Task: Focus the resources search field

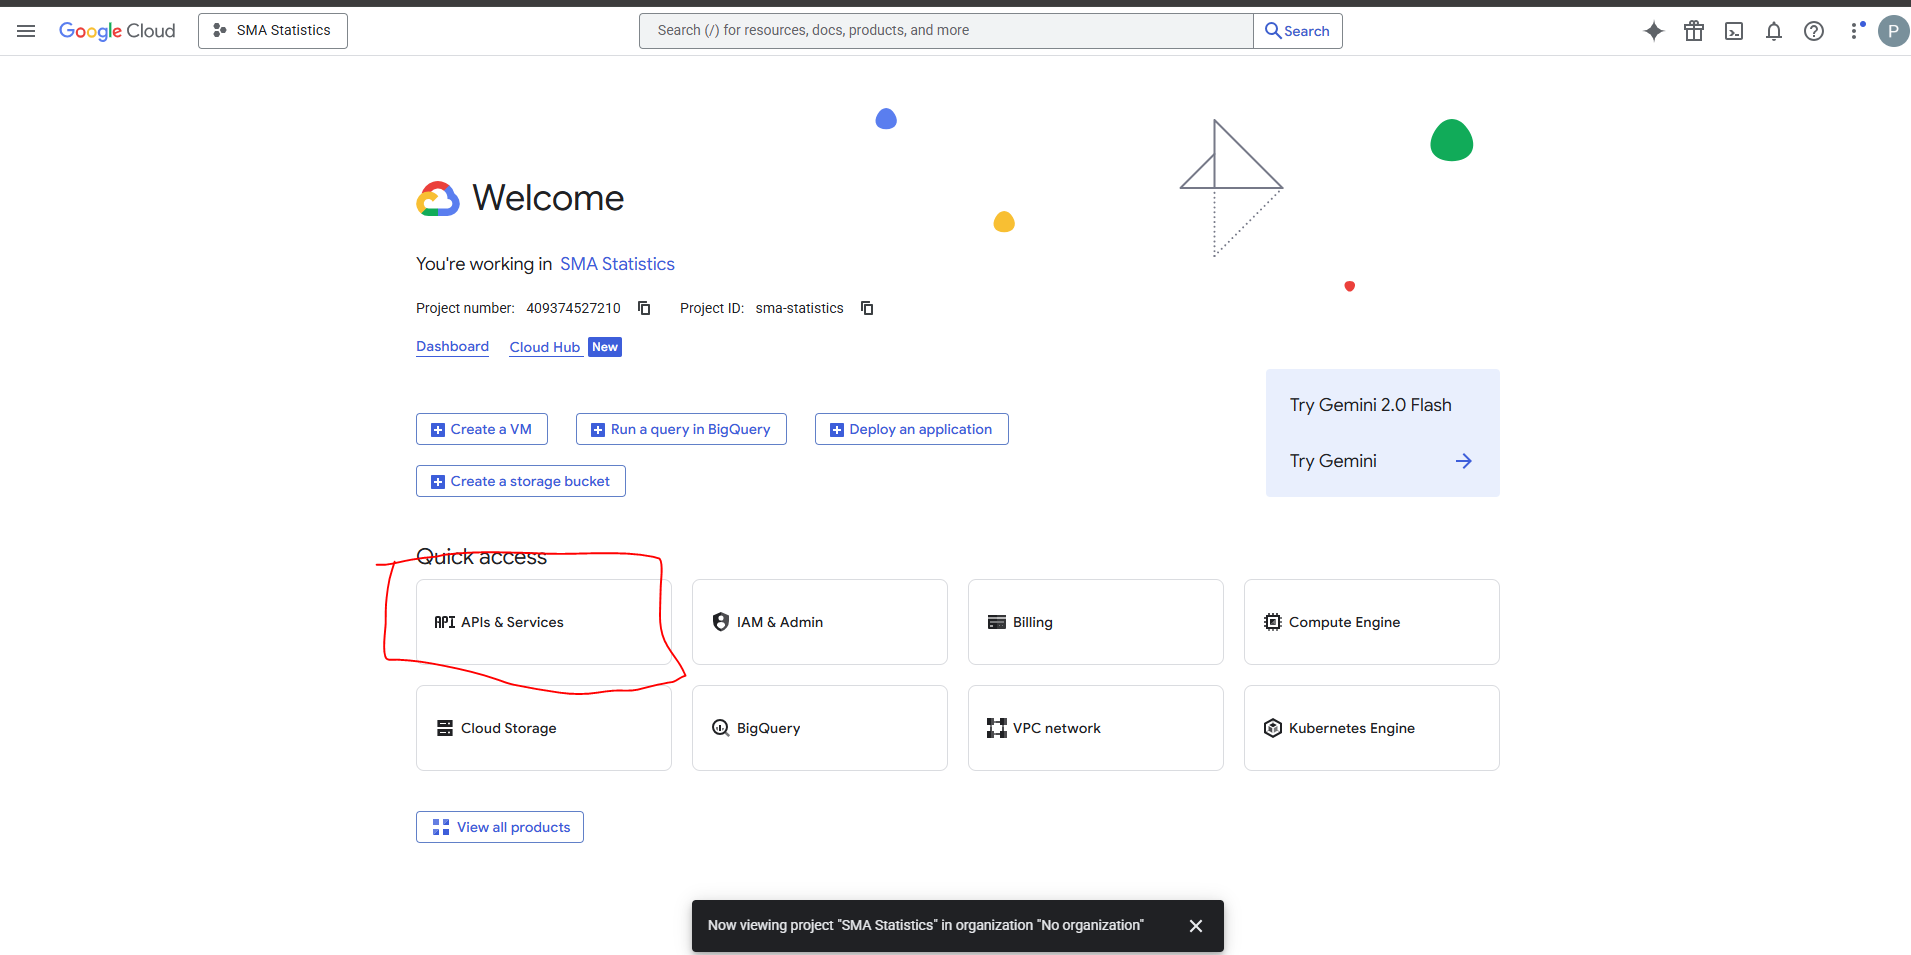Action: click(946, 31)
